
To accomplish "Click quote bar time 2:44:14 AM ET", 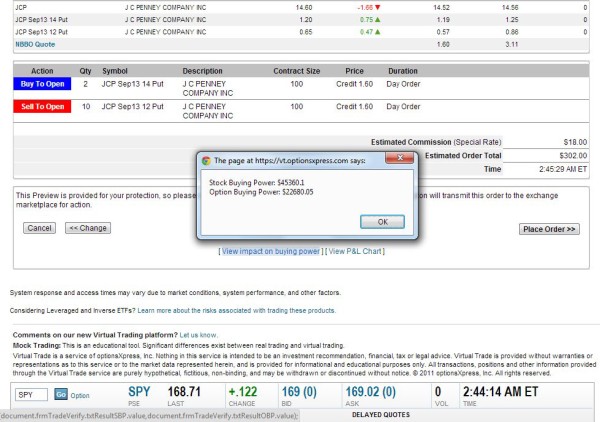I will pos(501,392).
